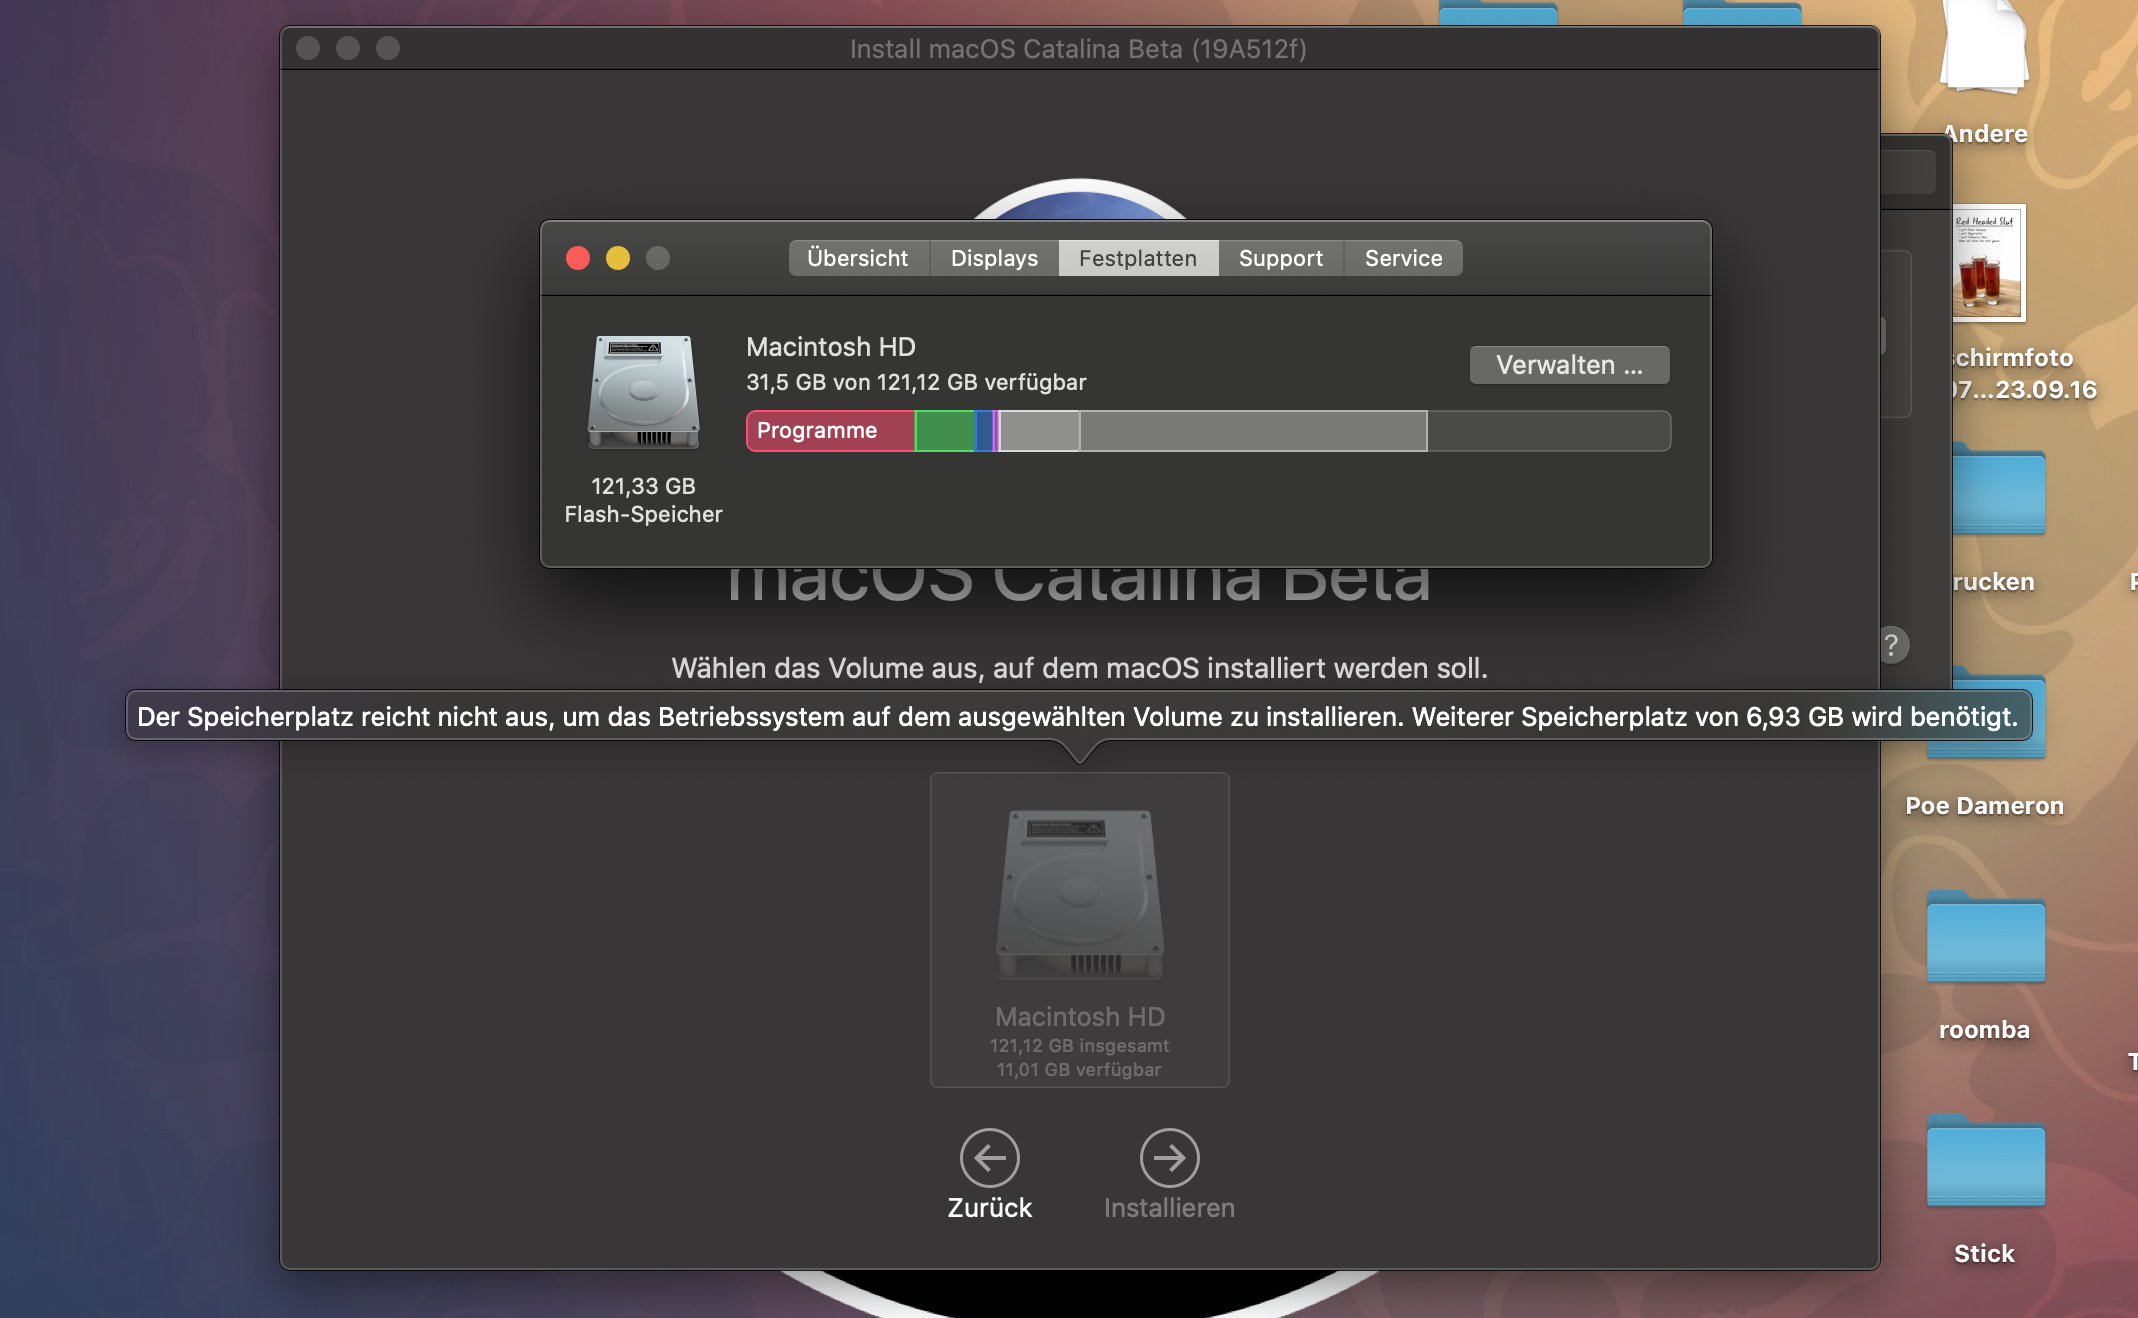Click the Zurück back arrow icon
This screenshot has height=1318, width=2138.
[x=989, y=1158]
